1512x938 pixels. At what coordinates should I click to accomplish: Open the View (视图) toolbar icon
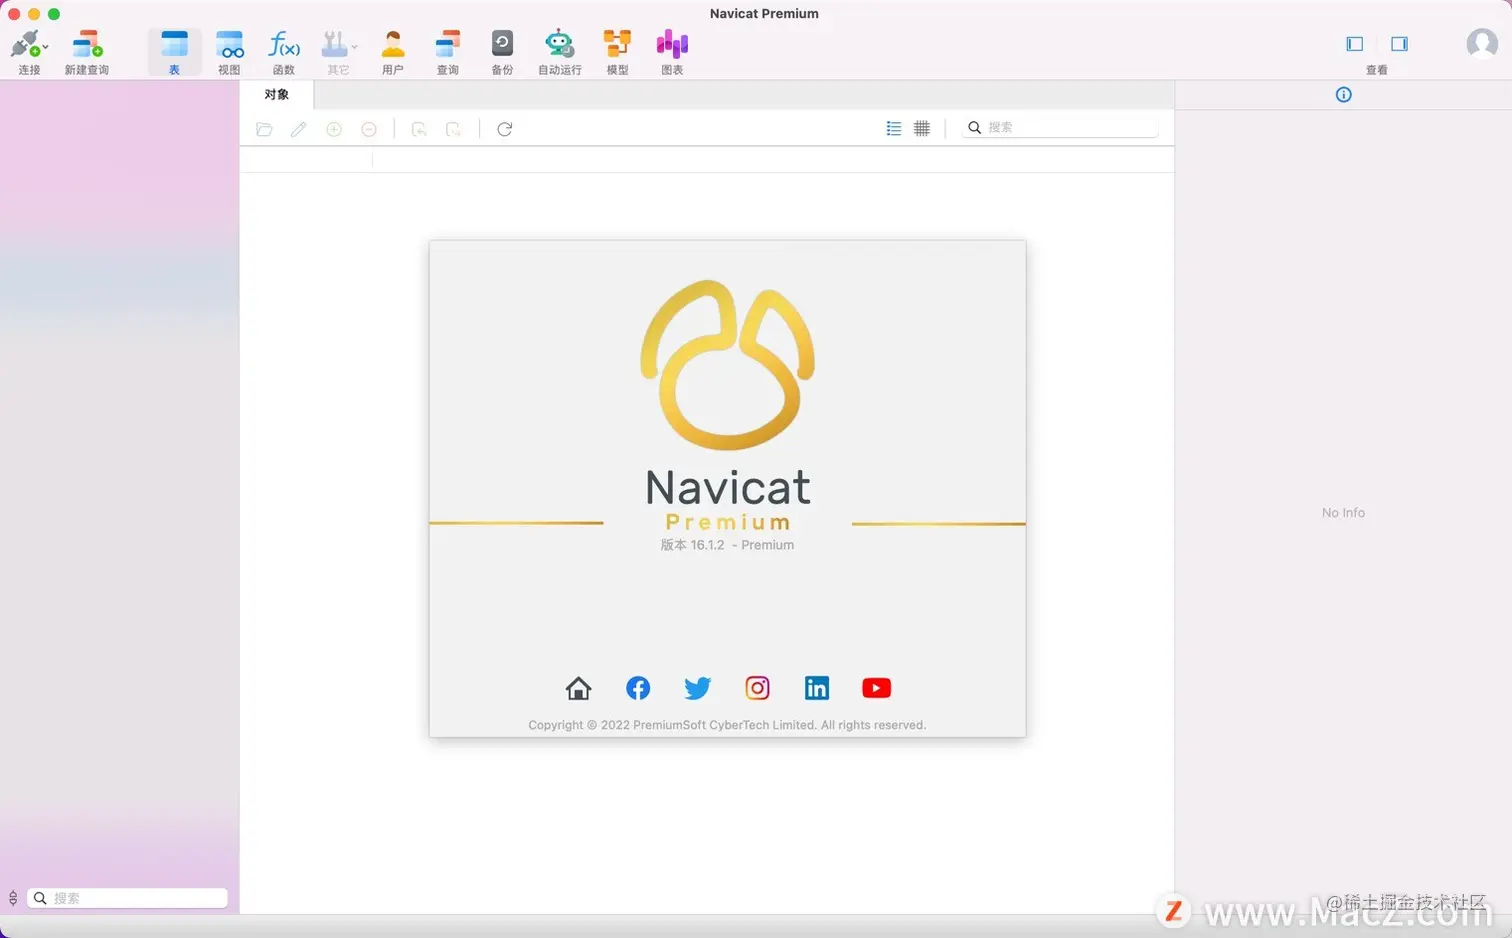229,45
